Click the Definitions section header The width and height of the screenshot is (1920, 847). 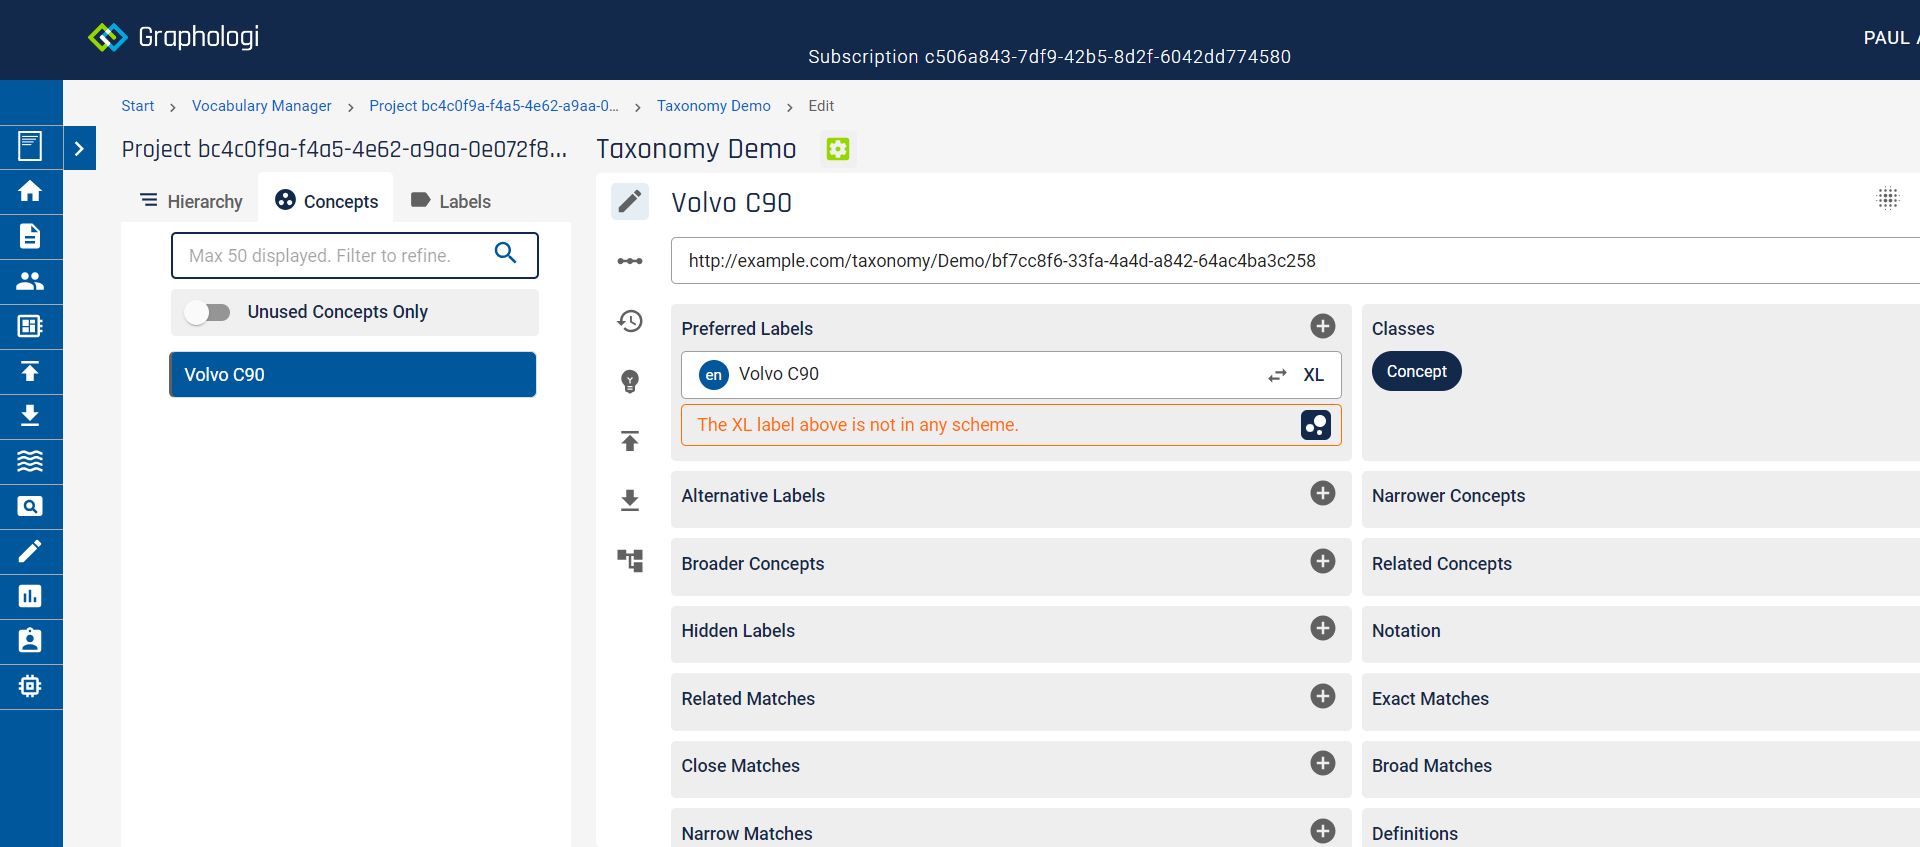coord(1414,834)
